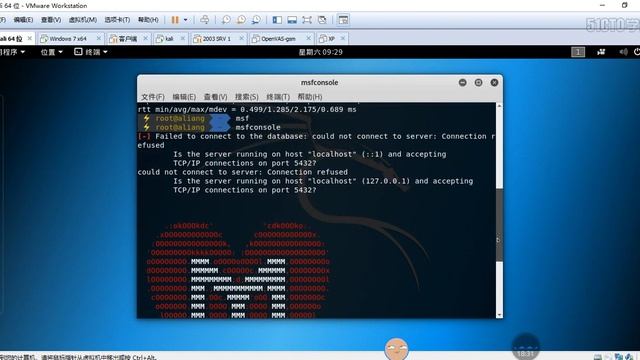This screenshot has width=640, height=360.
Task: Open the 位置 places dropdown in Kali panel
Action: pos(51,52)
